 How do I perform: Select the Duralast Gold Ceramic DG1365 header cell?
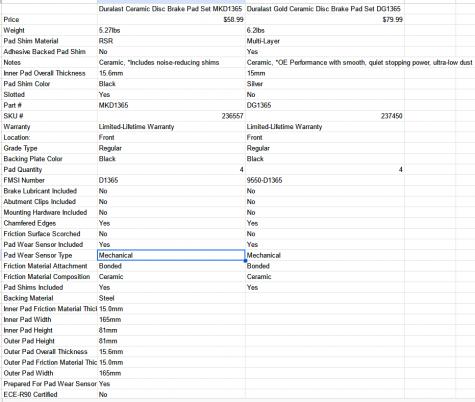click(325, 9)
